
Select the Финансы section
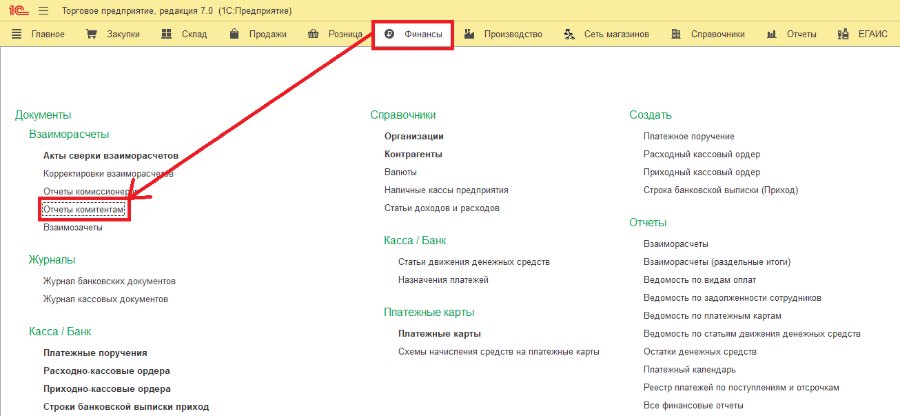coord(424,34)
